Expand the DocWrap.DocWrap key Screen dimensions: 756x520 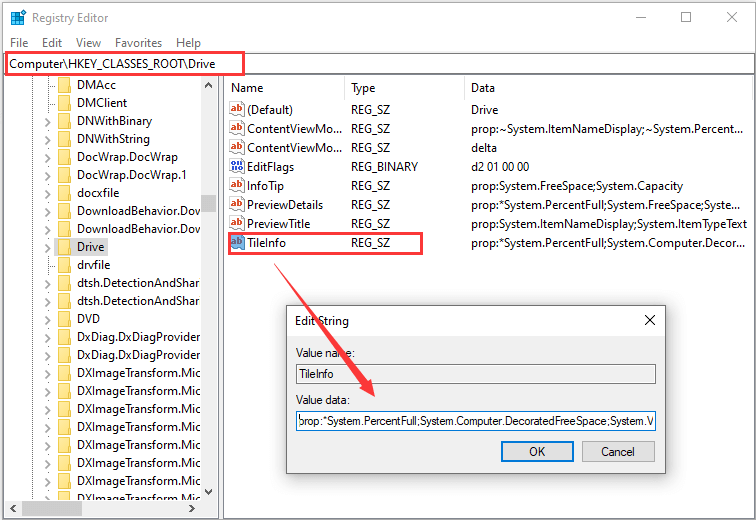point(47,158)
